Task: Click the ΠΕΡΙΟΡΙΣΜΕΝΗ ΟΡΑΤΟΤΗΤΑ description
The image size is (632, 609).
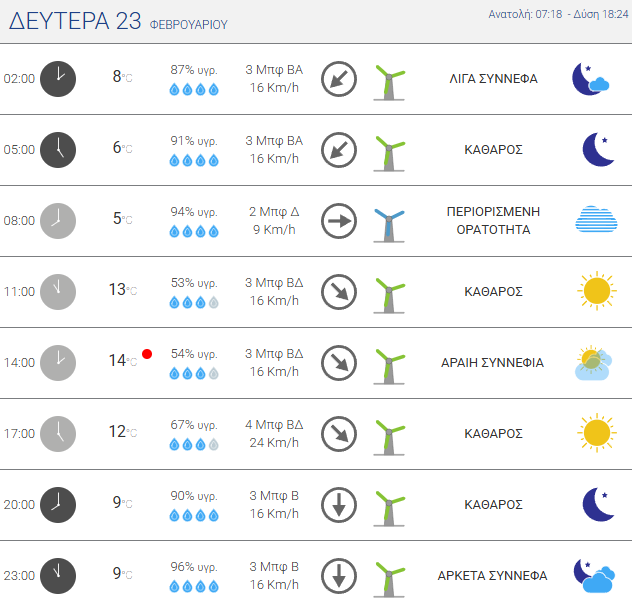Action: tap(494, 221)
